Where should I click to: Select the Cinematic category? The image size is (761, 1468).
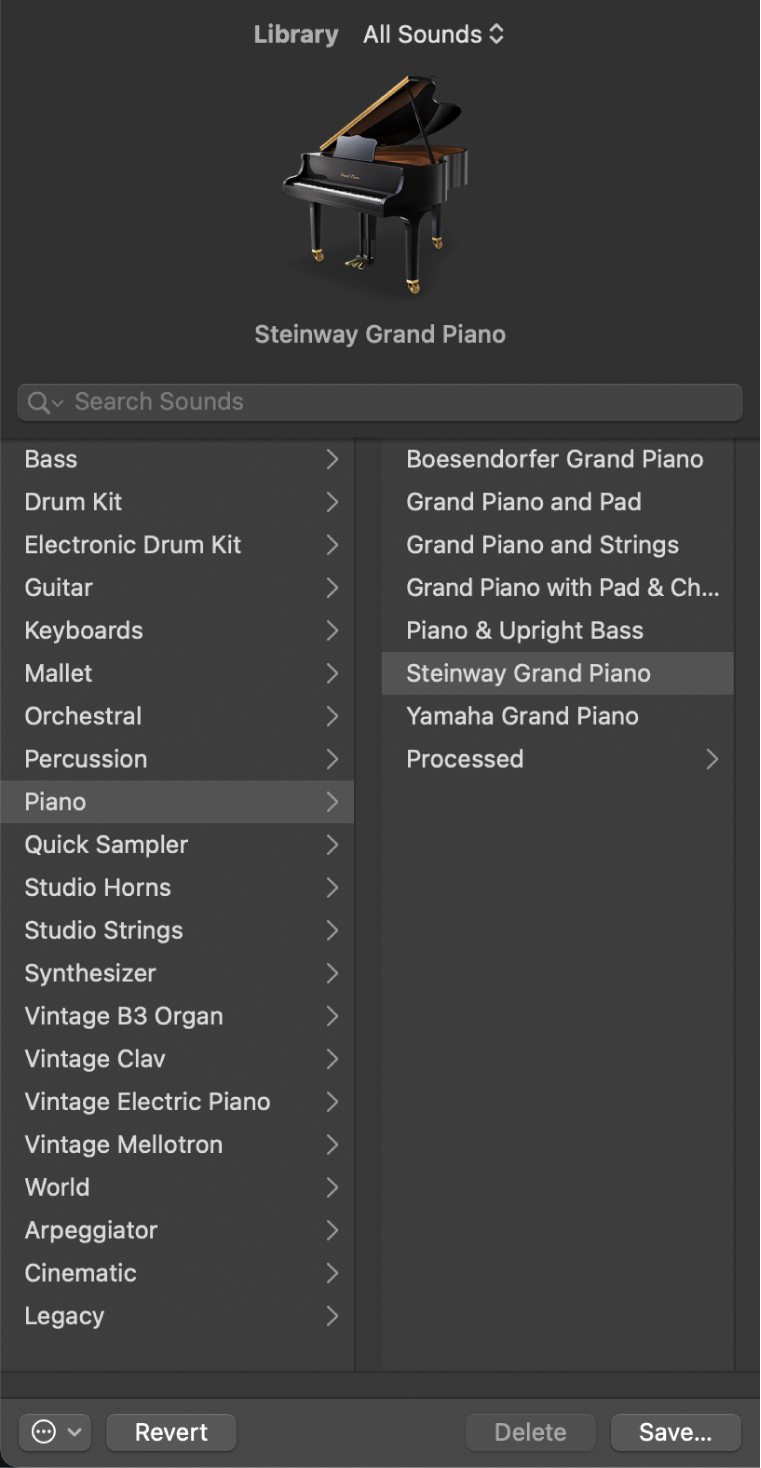tap(177, 1274)
